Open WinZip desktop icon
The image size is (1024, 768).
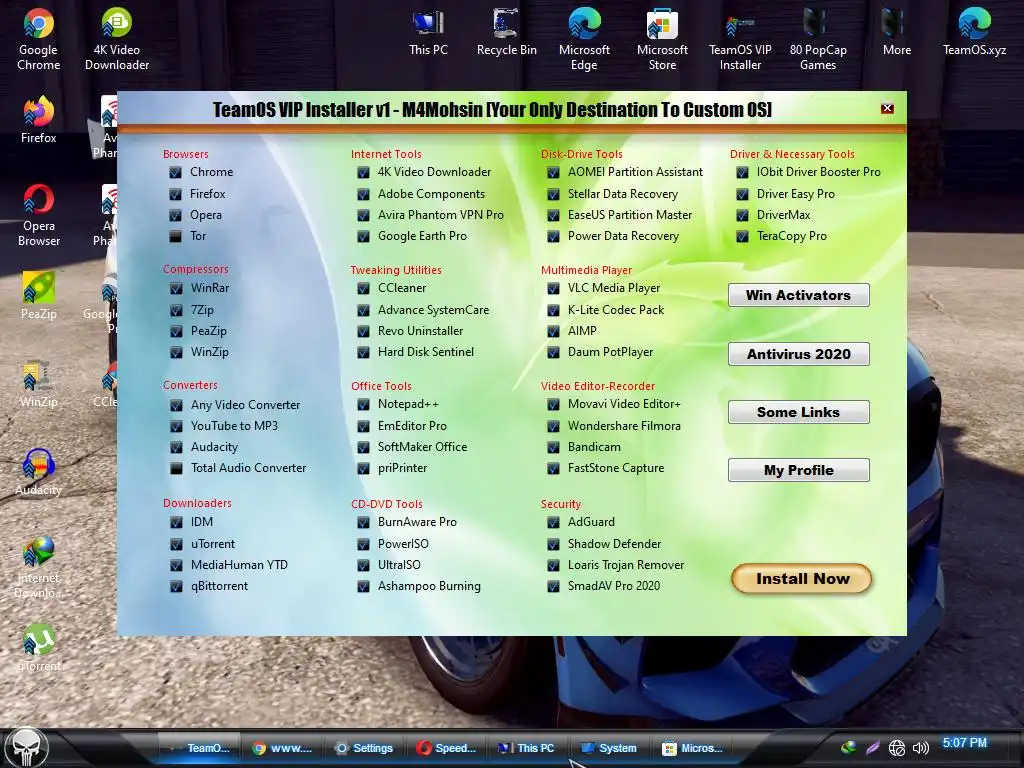tap(39, 384)
